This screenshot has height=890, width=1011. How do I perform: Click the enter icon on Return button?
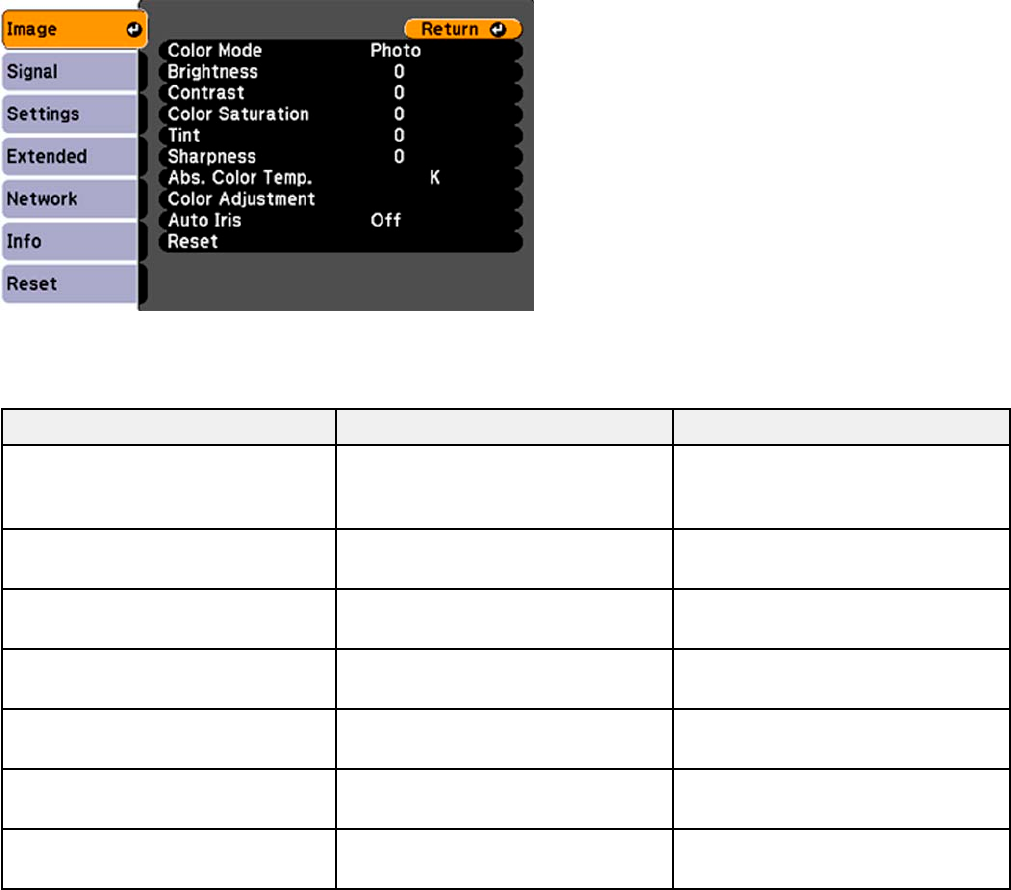pyautogui.click(x=498, y=29)
